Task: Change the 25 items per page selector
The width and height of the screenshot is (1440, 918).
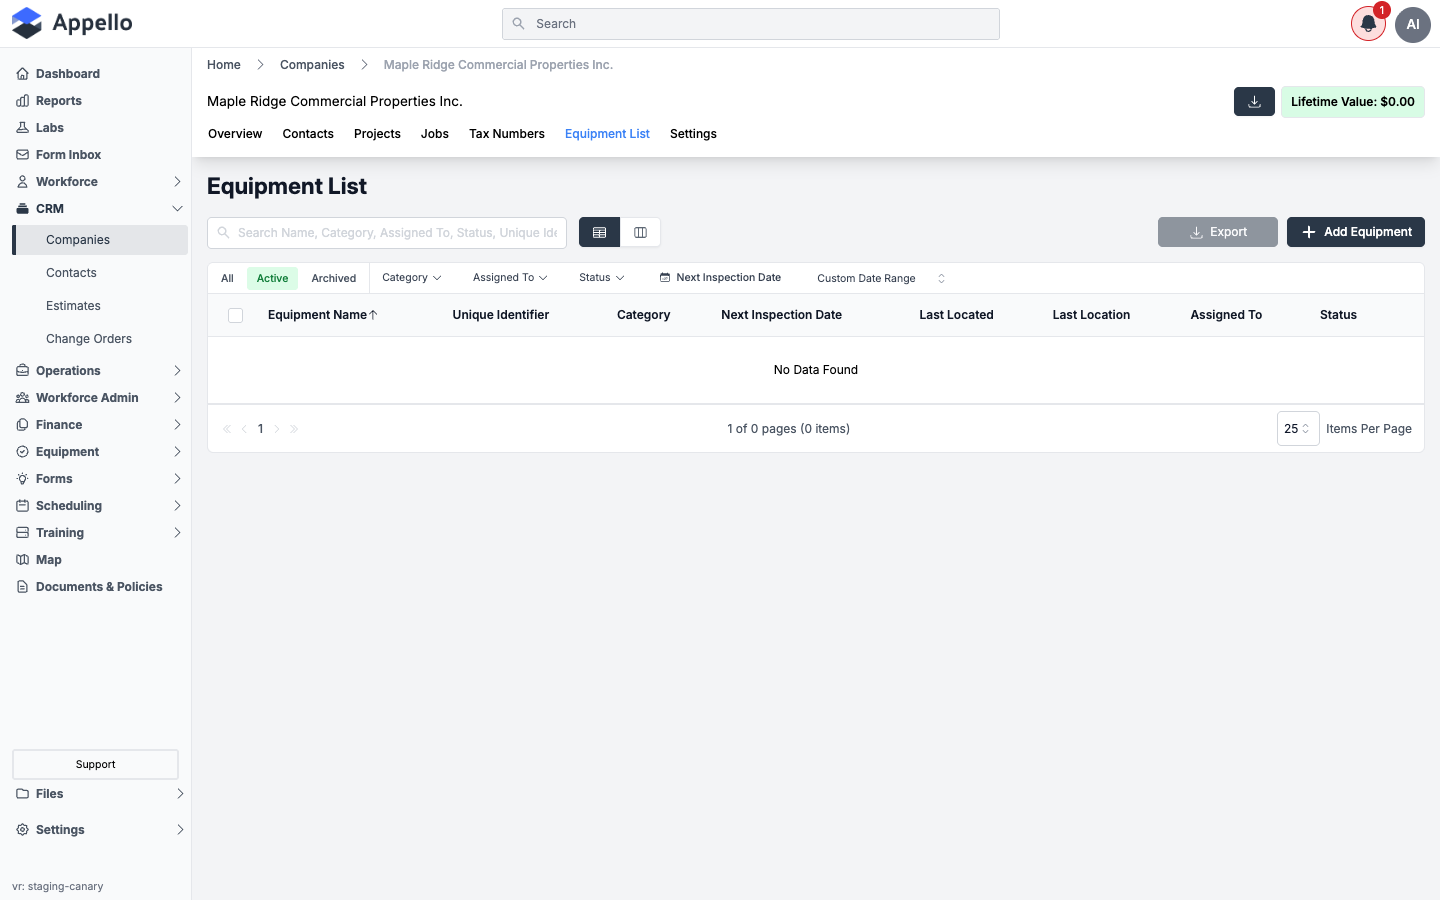Action: [x=1298, y=429]
